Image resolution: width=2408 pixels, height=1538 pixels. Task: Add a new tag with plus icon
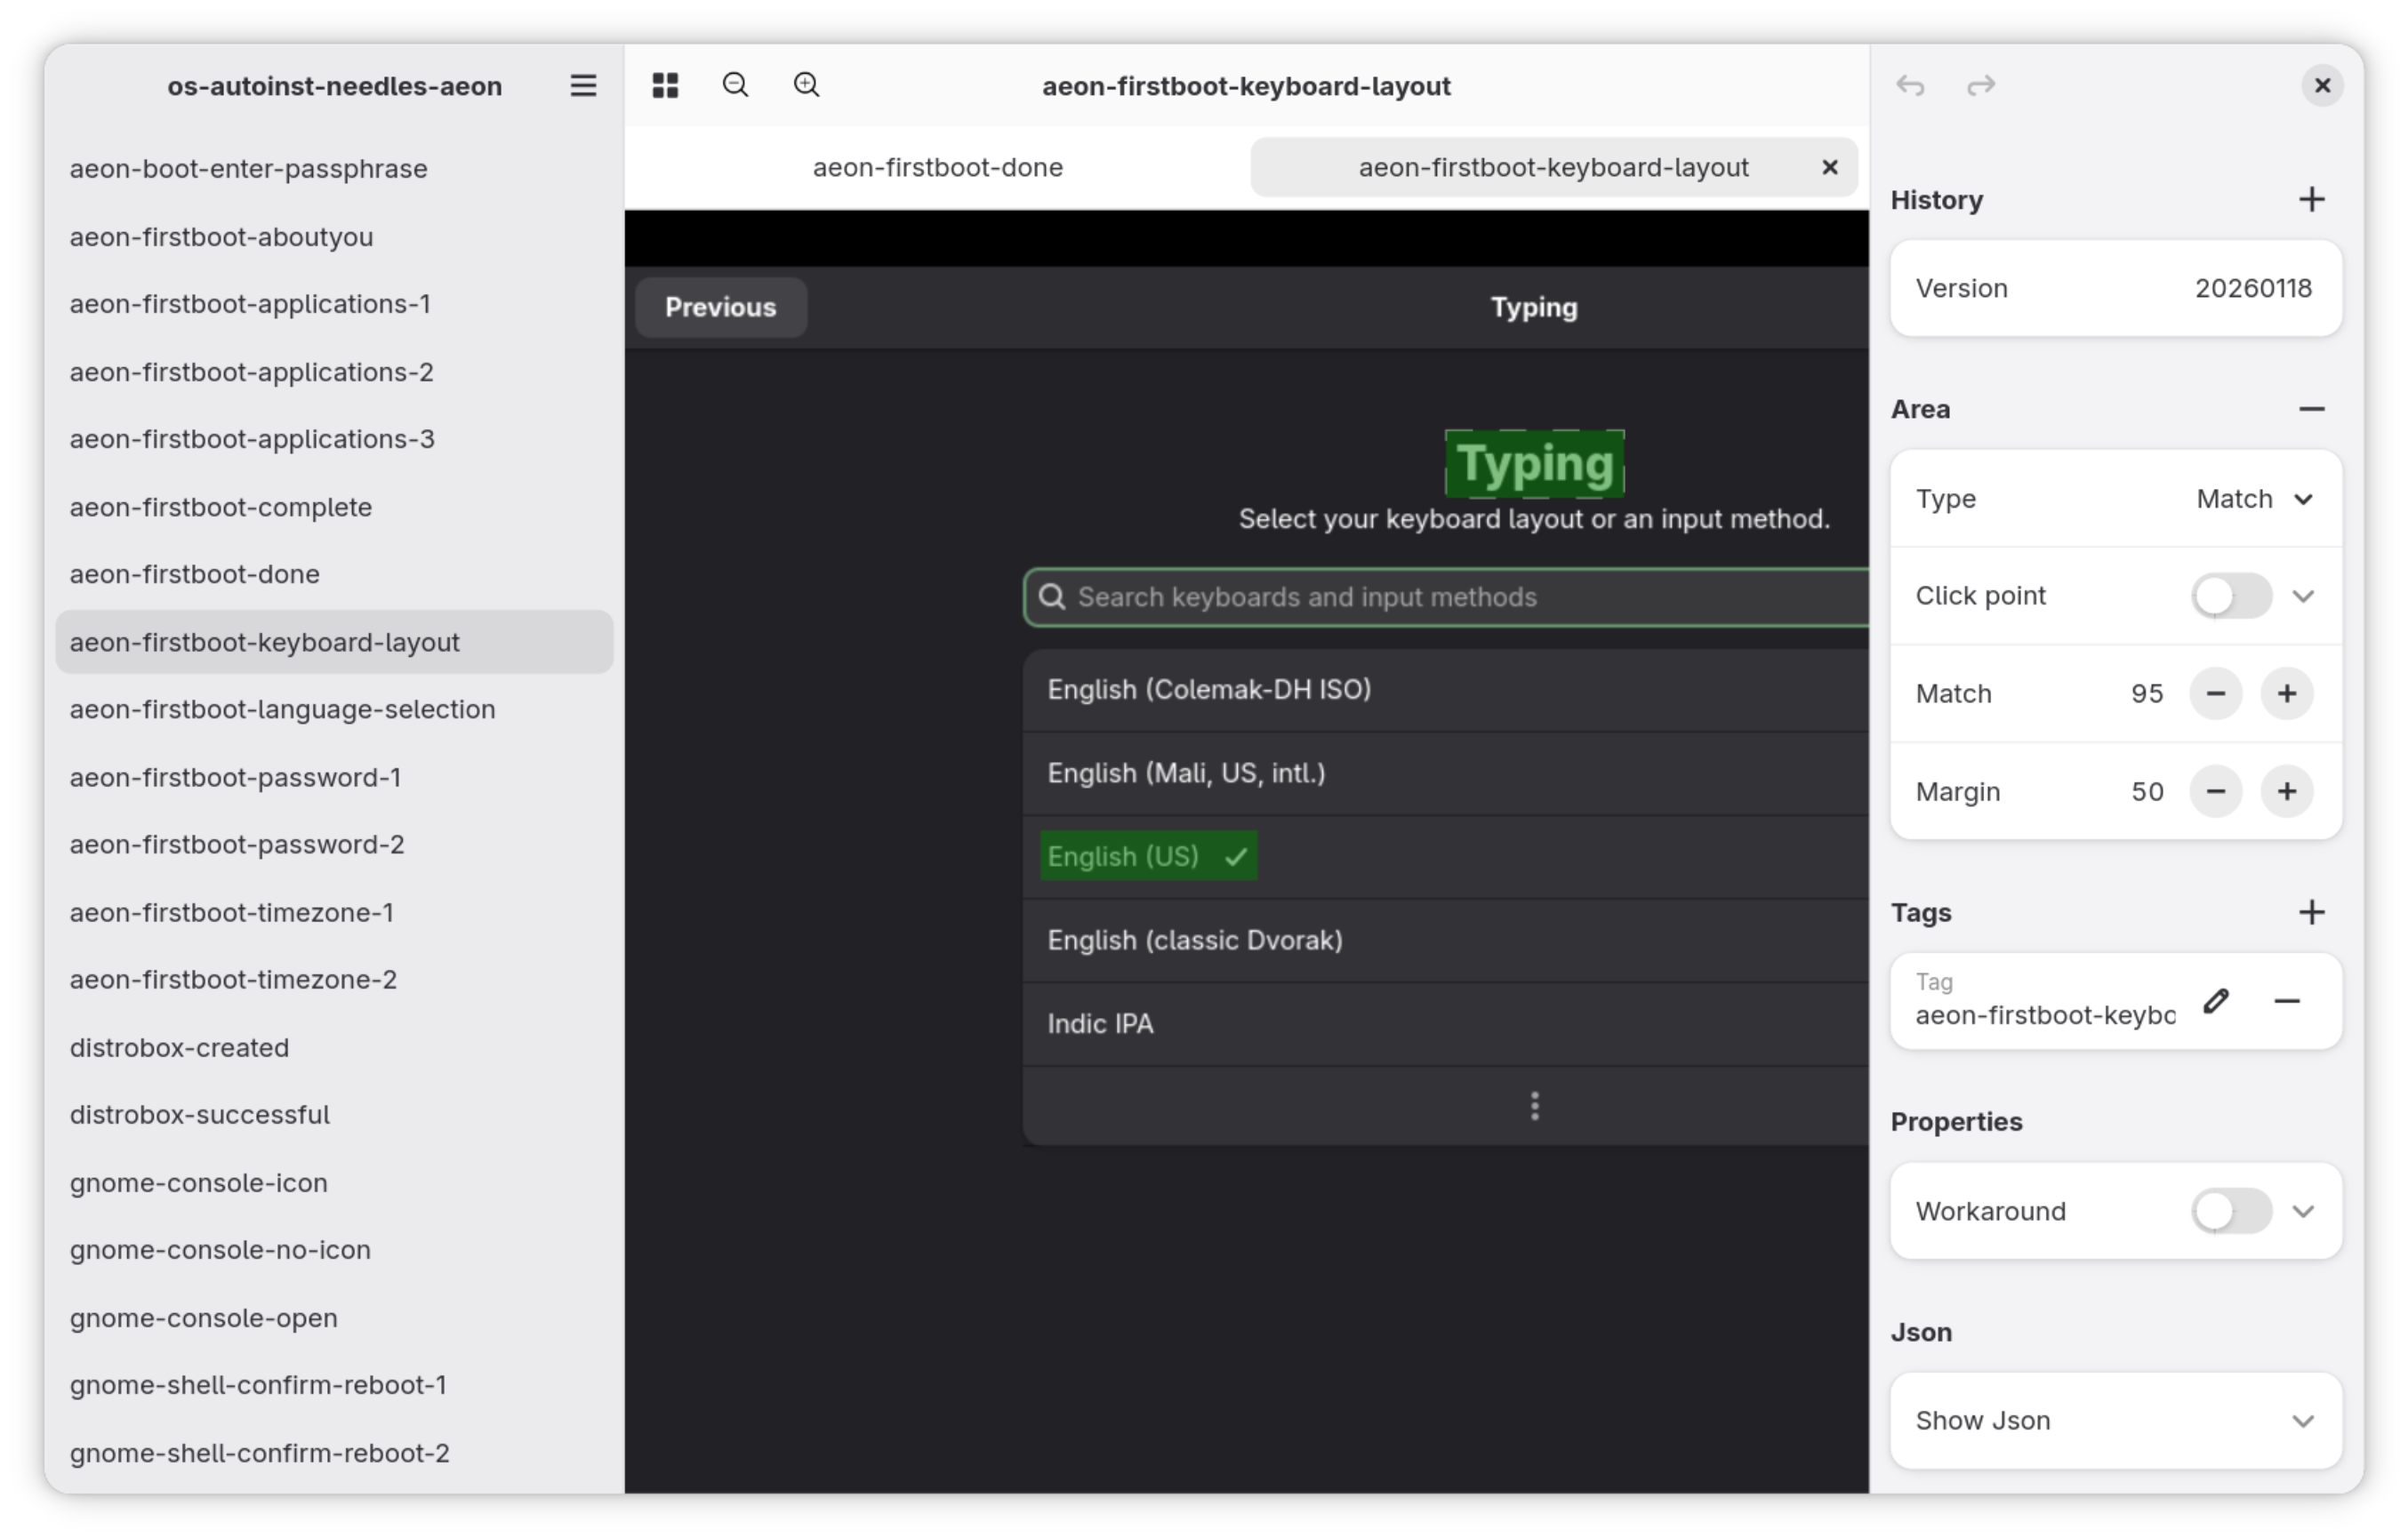point(2311,912)
